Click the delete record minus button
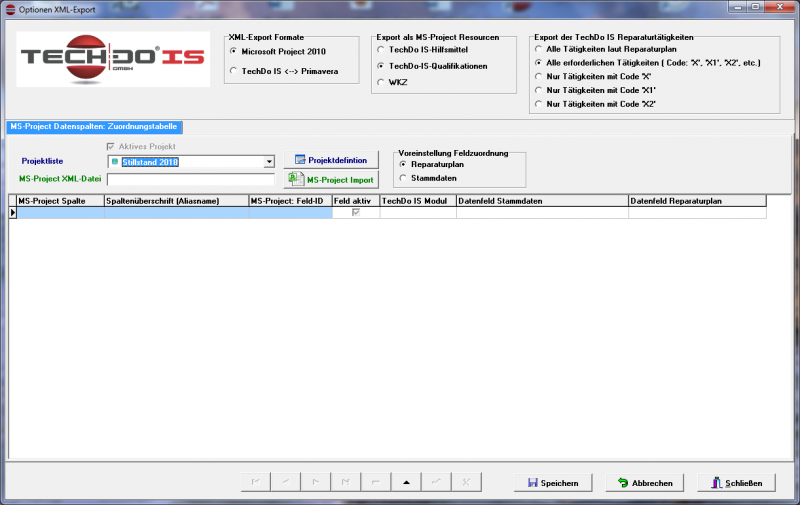 (x=376, y=482)
